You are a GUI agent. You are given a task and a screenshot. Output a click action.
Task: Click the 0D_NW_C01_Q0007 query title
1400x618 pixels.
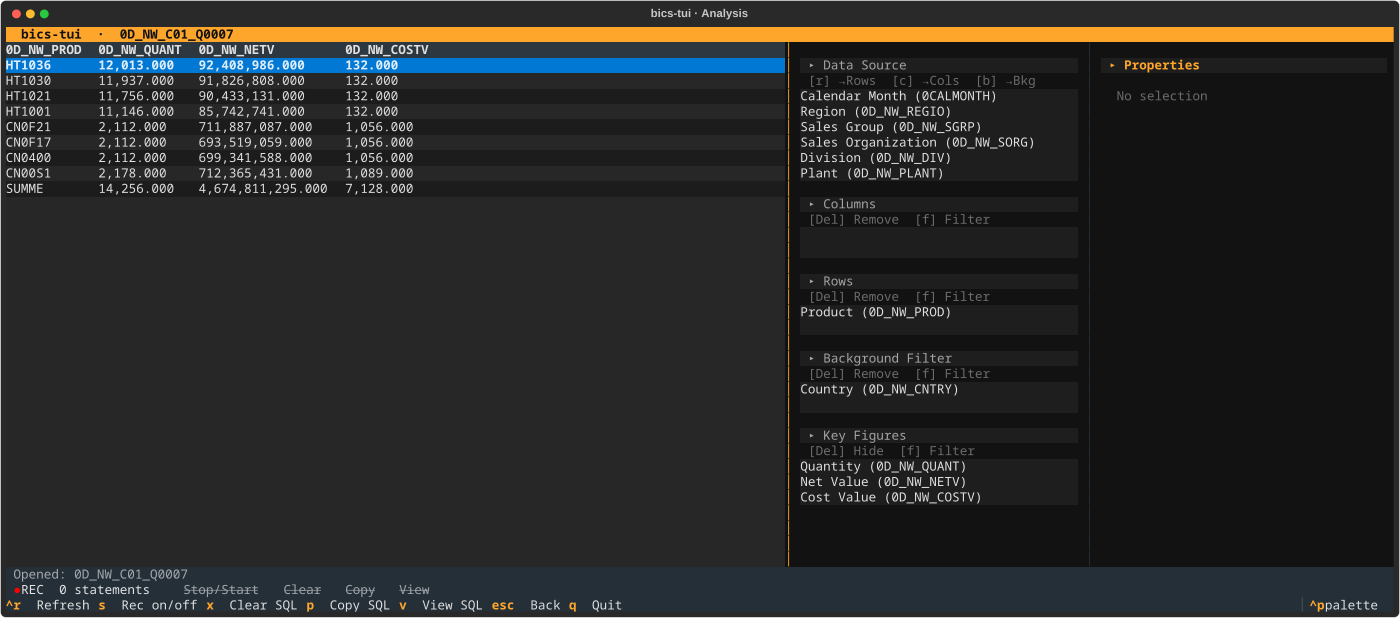pyautogui.click(x=176, y=34)
